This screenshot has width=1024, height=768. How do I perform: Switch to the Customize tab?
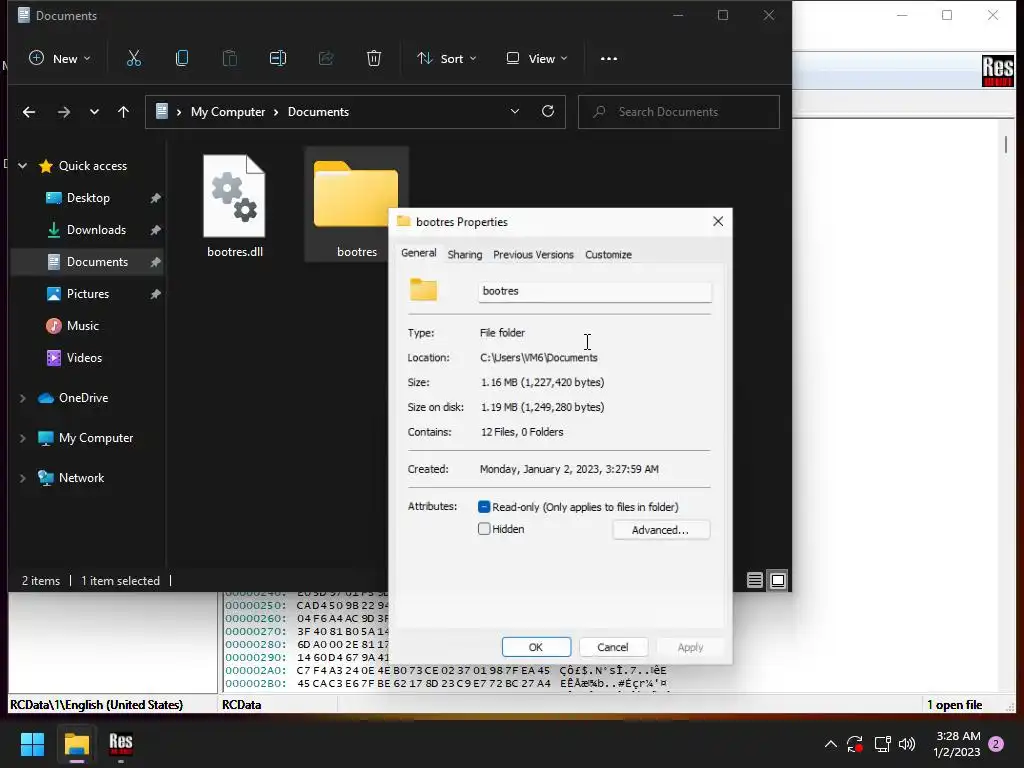(608, 255)
